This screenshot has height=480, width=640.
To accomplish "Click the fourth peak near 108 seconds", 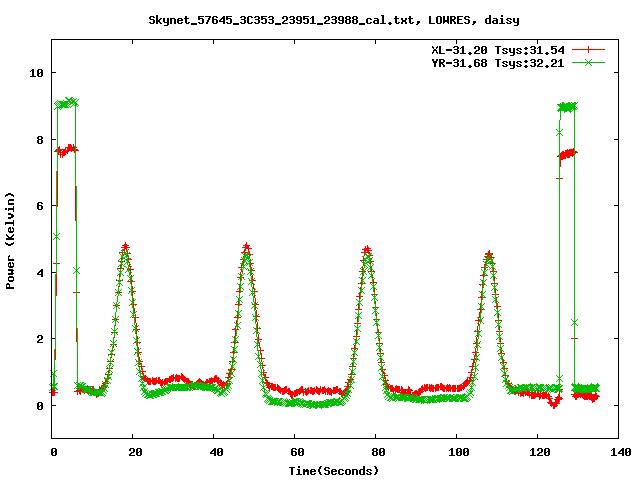I will tap(489, 255).
